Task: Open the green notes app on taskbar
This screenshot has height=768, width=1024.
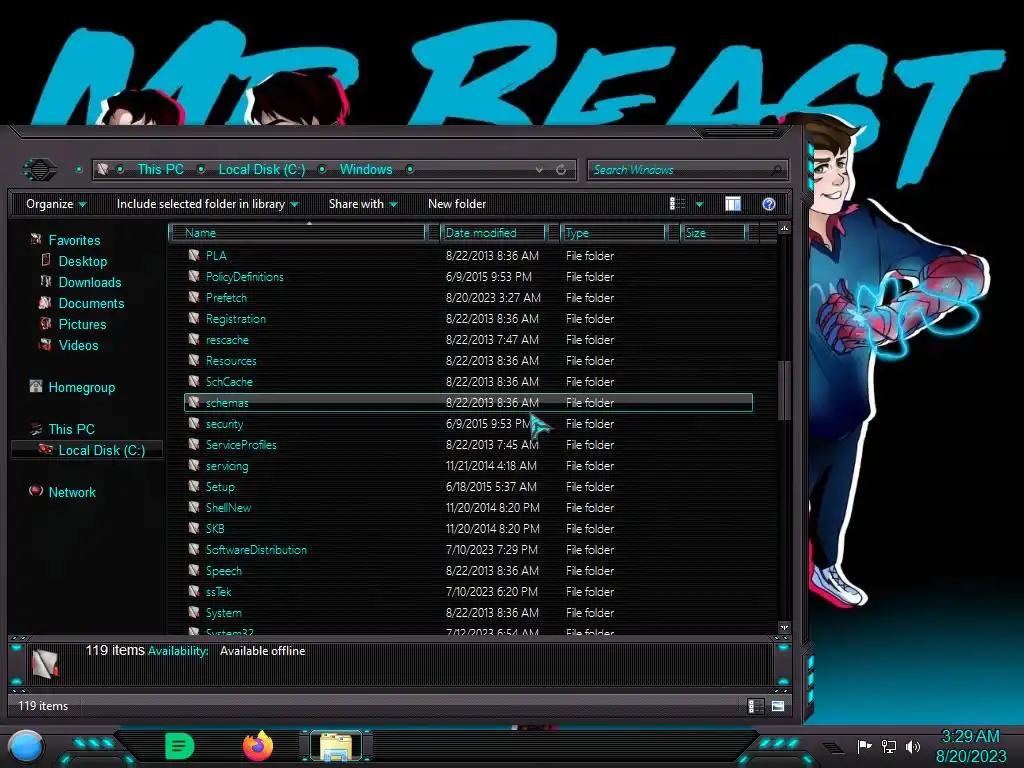Action: coord(180,746)
